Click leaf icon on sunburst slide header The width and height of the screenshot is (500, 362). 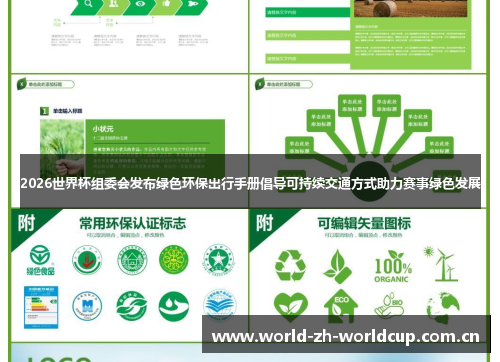pyautogui.click(x=260, y=84)
